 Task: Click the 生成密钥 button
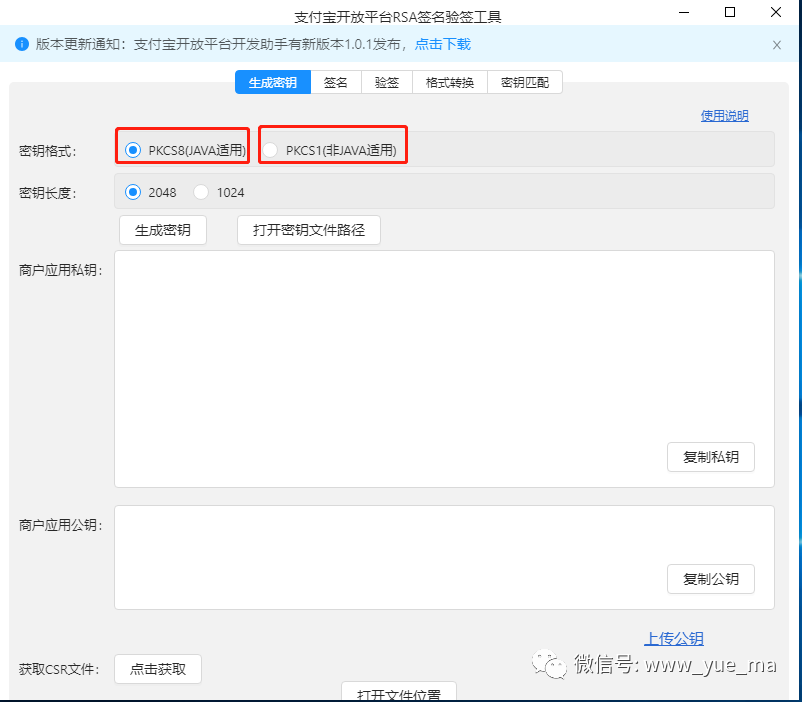coord(163,230)
